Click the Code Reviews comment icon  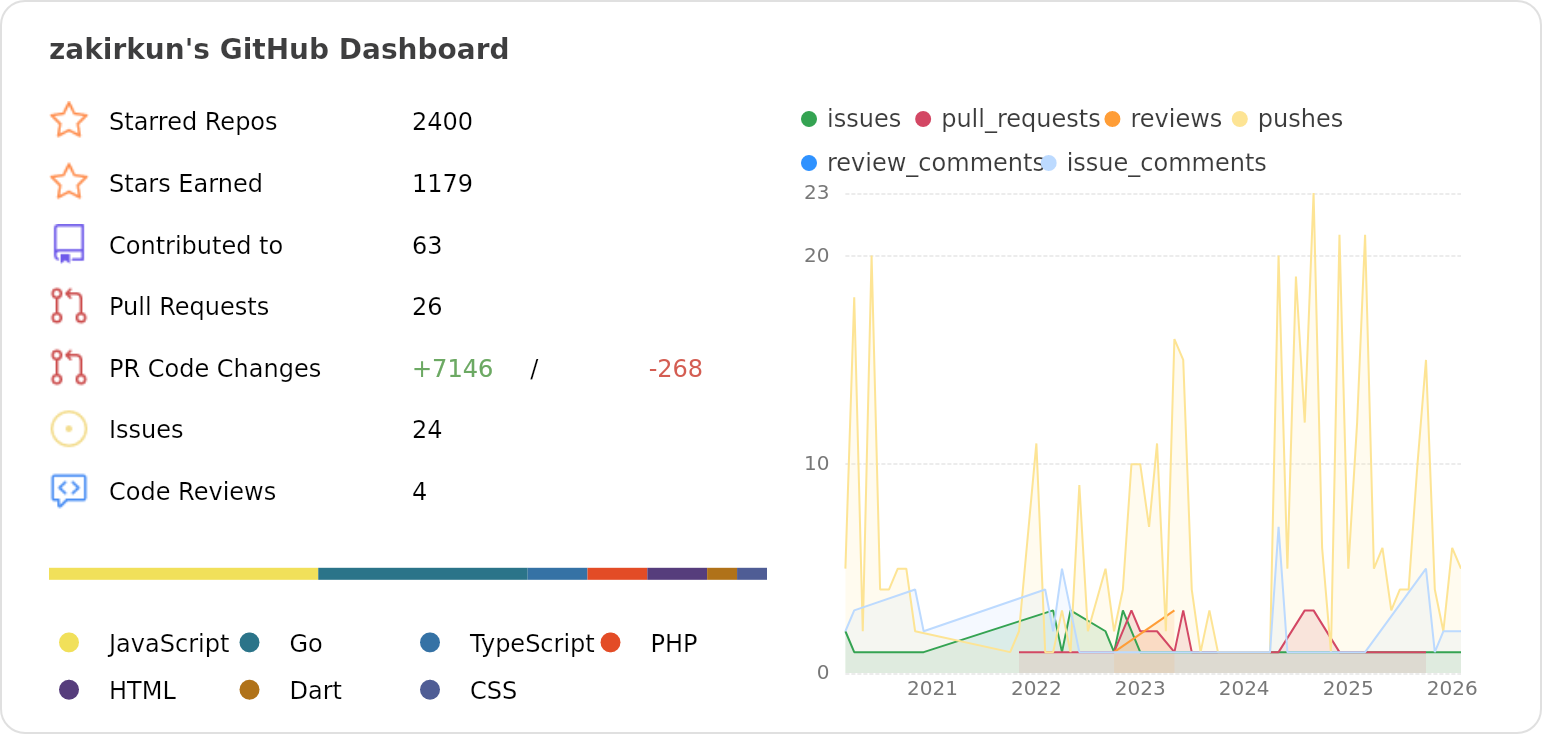coord(68,491)
